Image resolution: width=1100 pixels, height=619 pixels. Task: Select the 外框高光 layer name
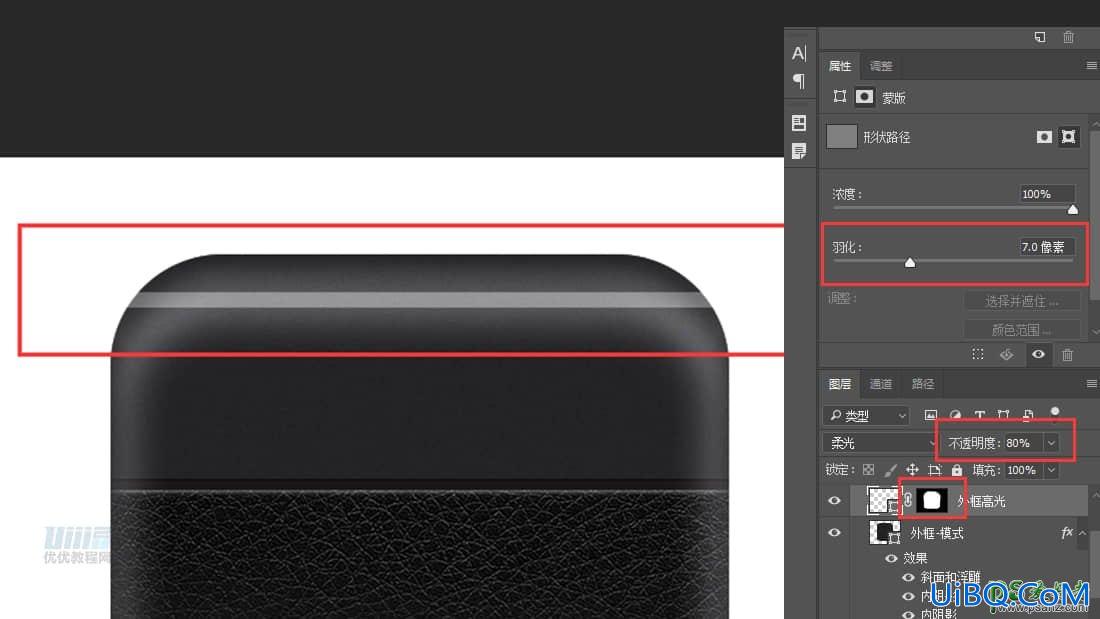pos(981,501)
